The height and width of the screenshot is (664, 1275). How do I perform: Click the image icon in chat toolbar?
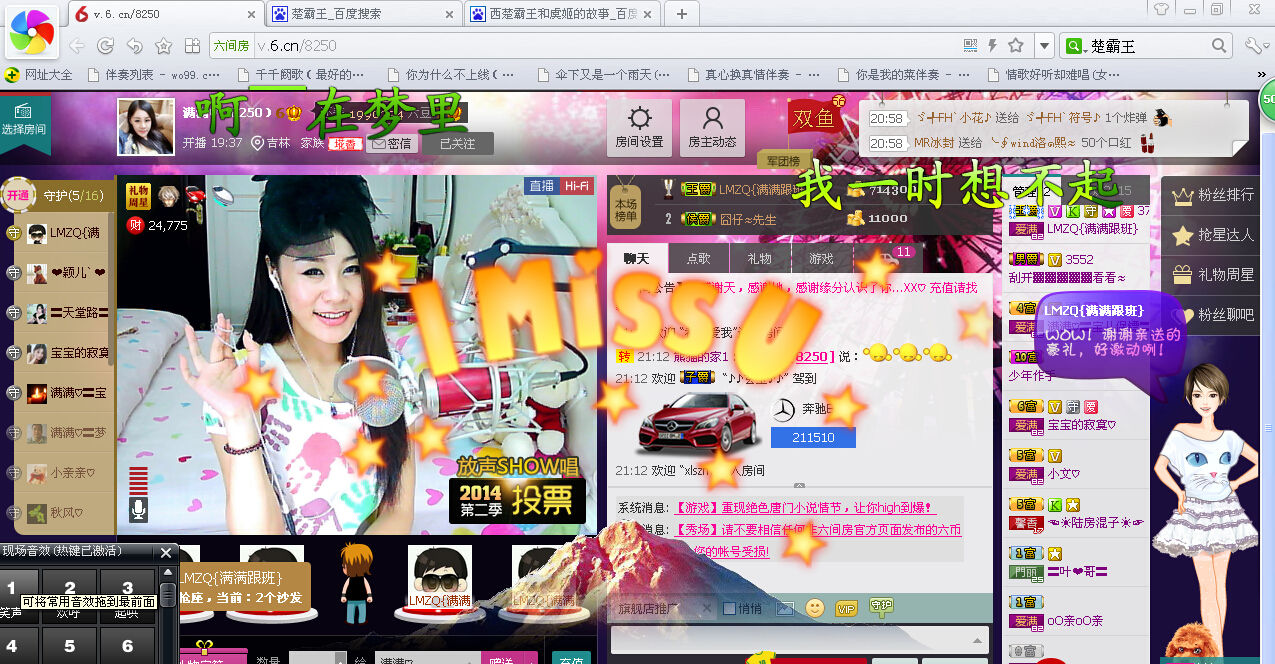click(x=786, y=608)
